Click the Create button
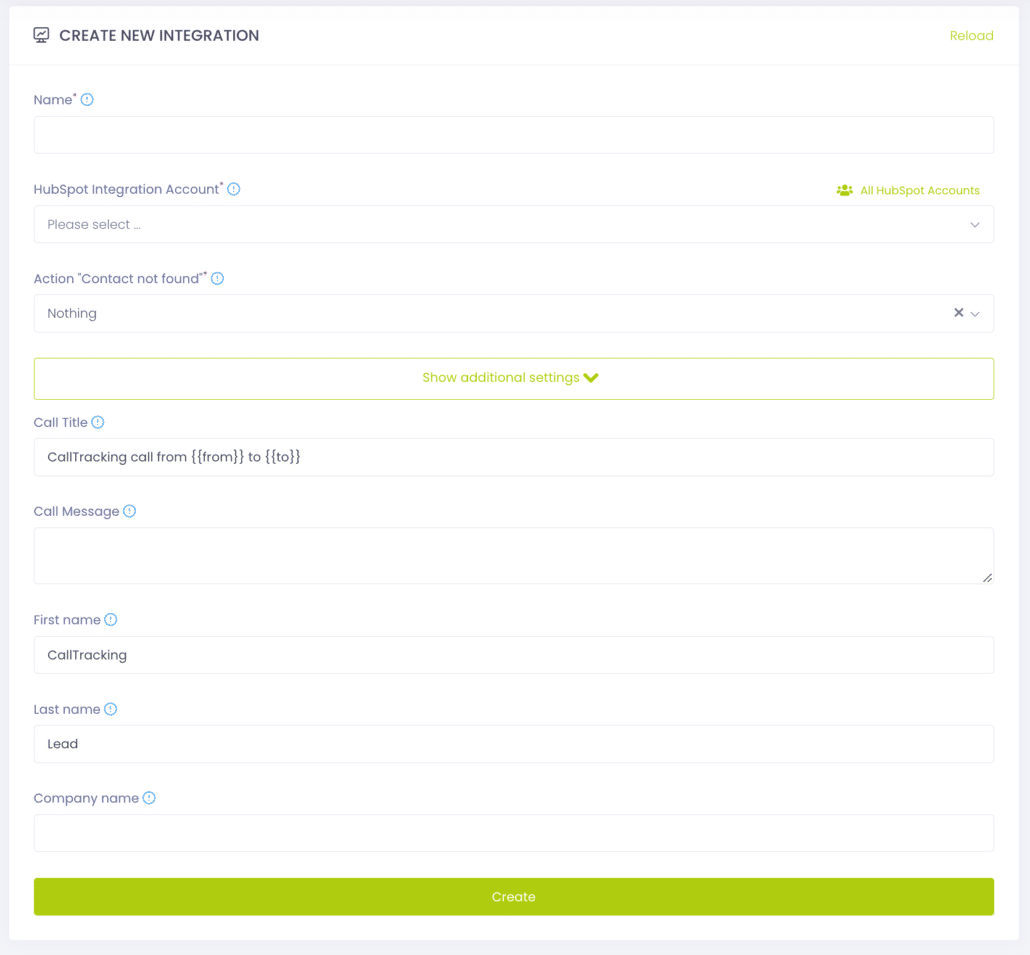The image size is (1030, 955). coord(514,897)
